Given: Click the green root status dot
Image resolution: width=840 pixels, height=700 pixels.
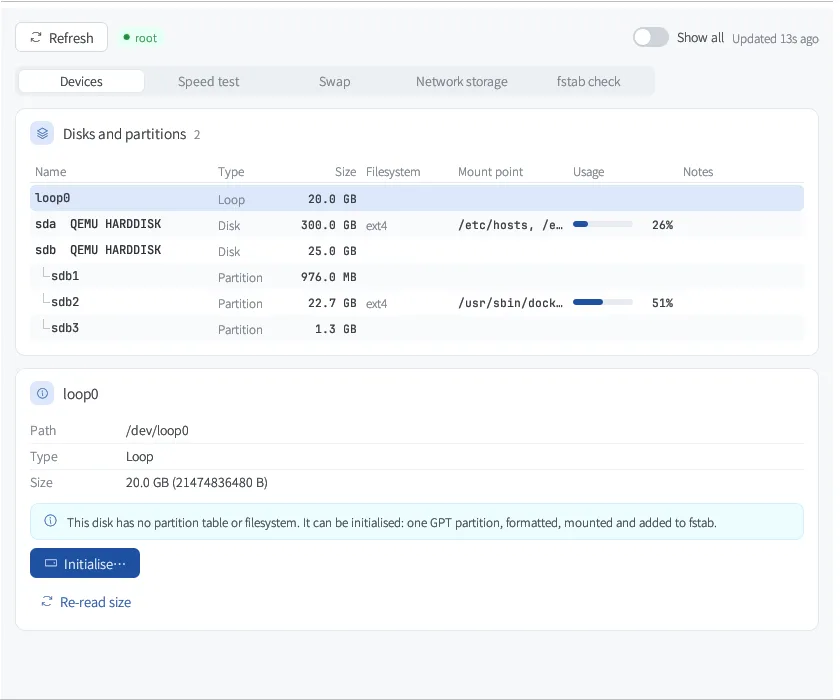Looking at the screenshot, I should (x=126, y=37).
